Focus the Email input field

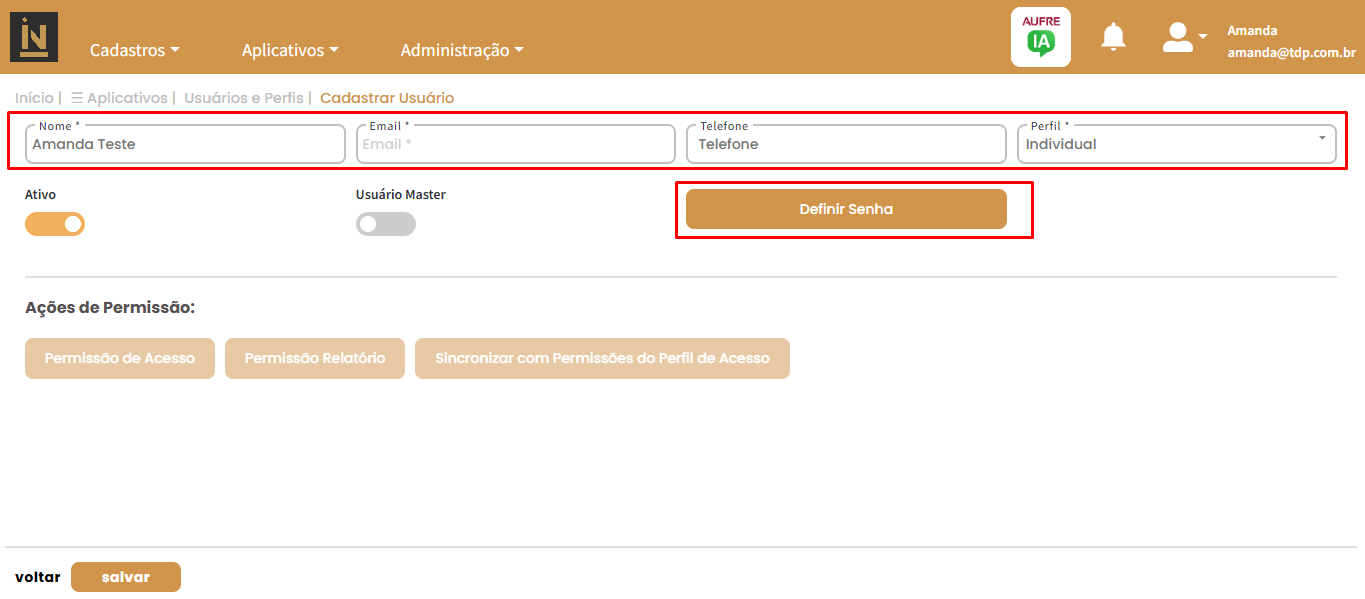pos(515,144)
